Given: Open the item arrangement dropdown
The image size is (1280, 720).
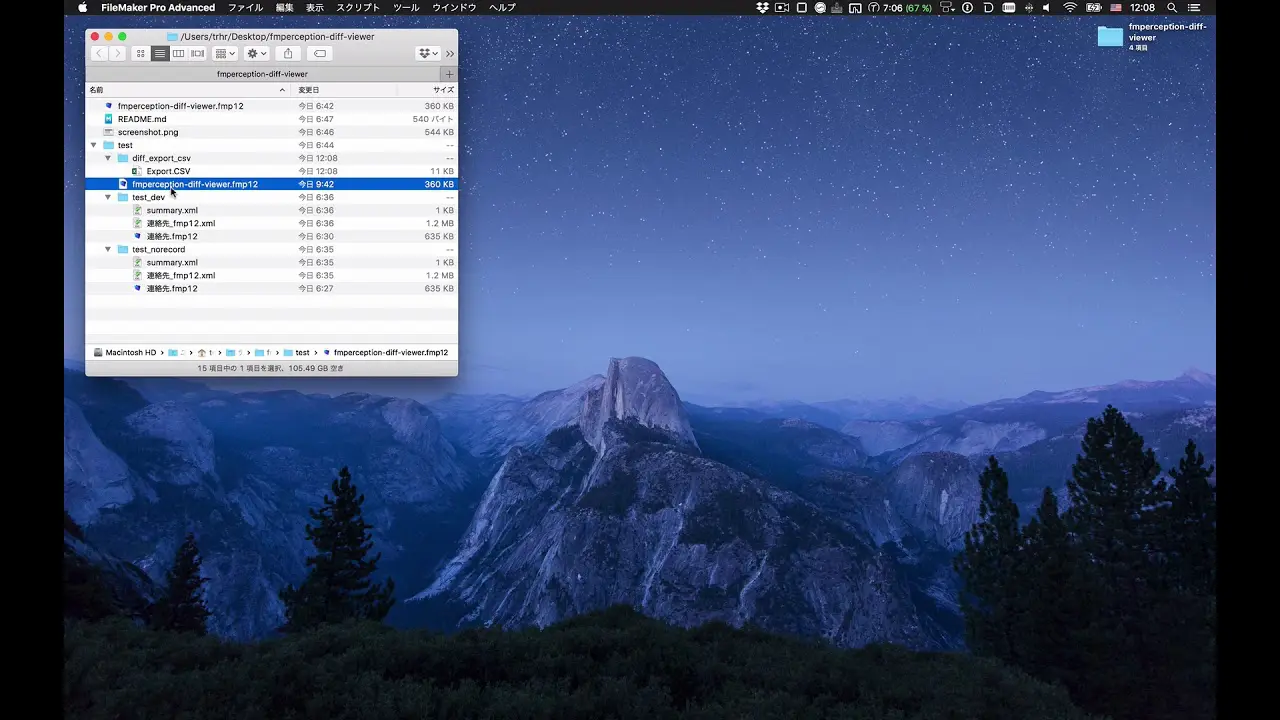Looking at the screenshot, I should tap(225, 54).
